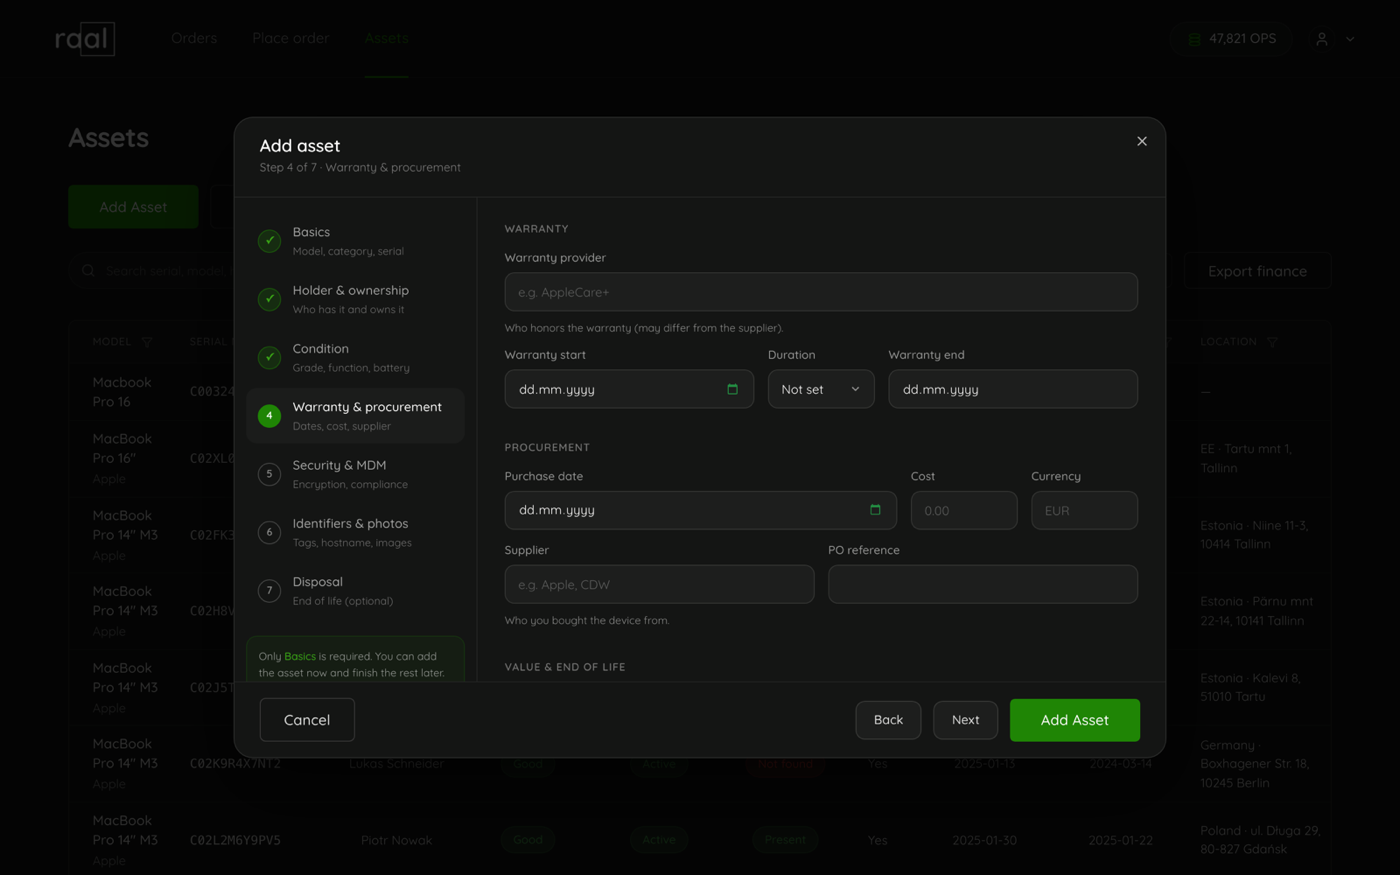Screen dimensions: 1400x875
Task: Click location Kalevi 8, Tartu
Action: (x=1250, y=687)
